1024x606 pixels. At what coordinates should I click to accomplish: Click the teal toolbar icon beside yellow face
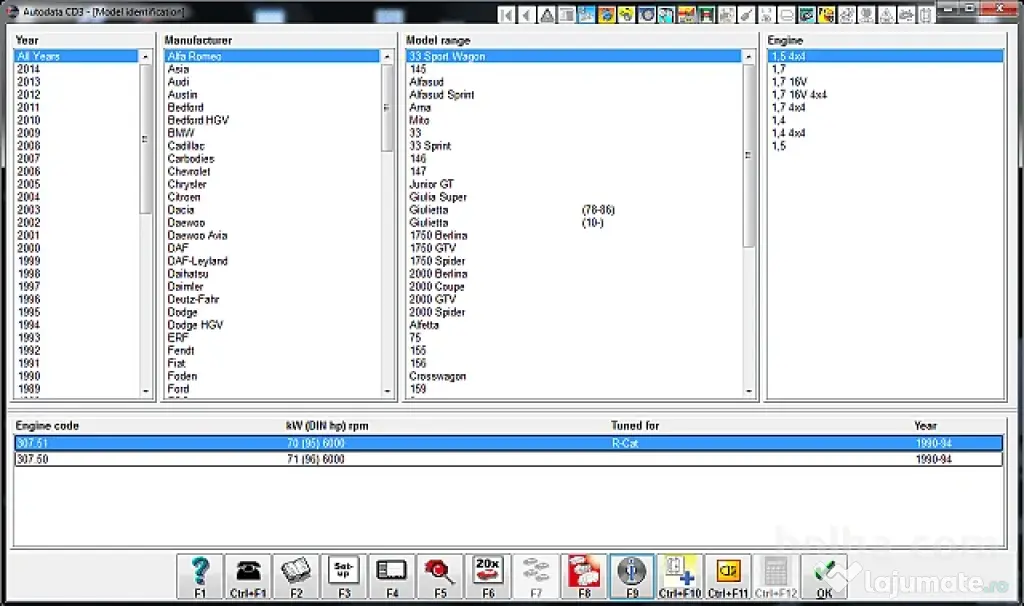tap(807, 14)
